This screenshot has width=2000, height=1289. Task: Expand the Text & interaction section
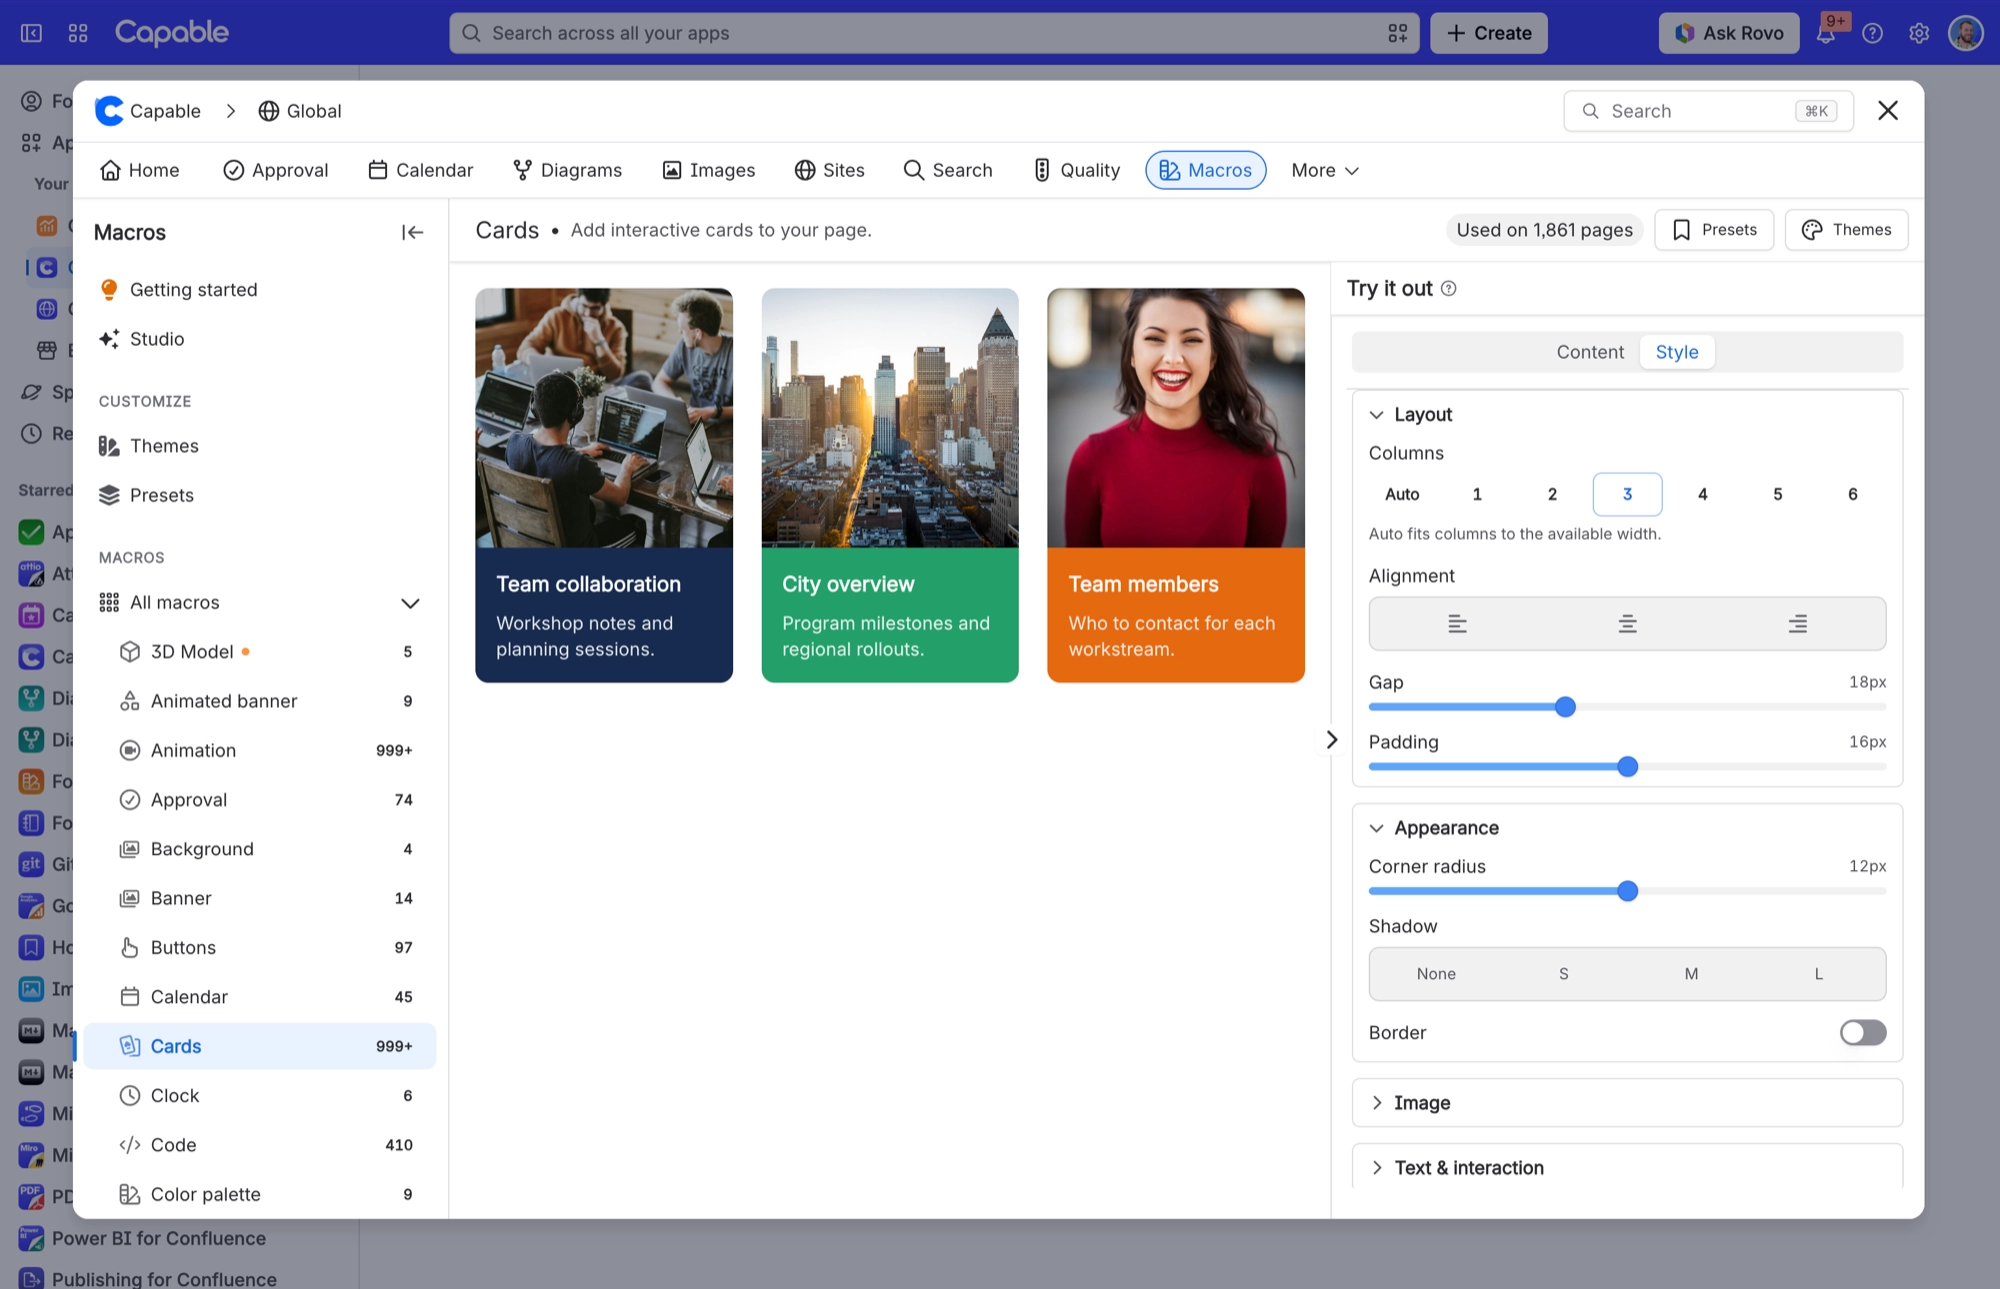click(x=1627, y=1168)
